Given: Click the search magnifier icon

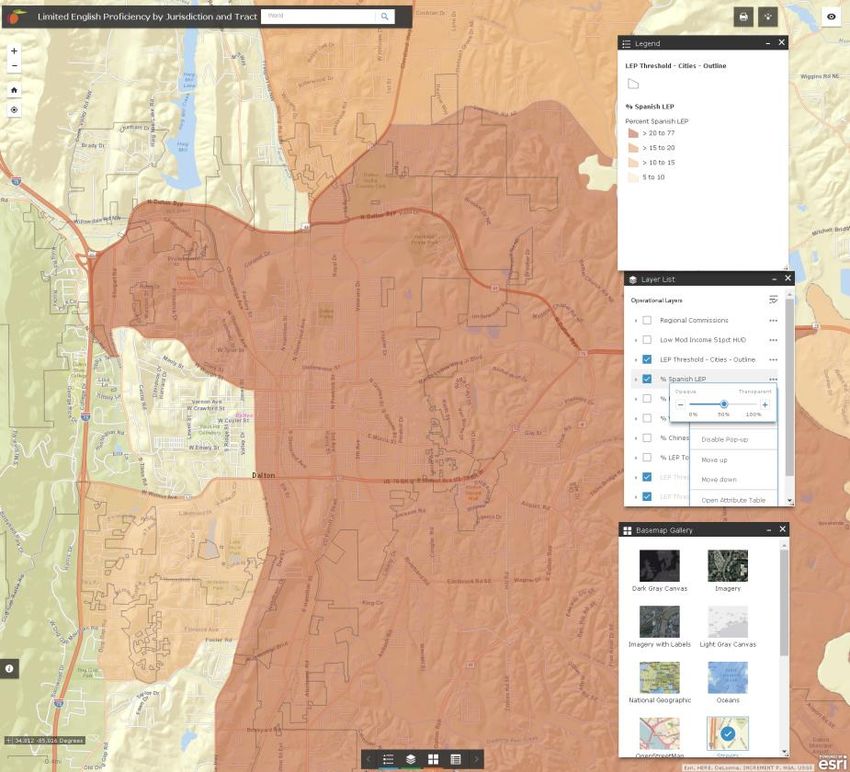Looking at the screenshot, I should 384,16.
